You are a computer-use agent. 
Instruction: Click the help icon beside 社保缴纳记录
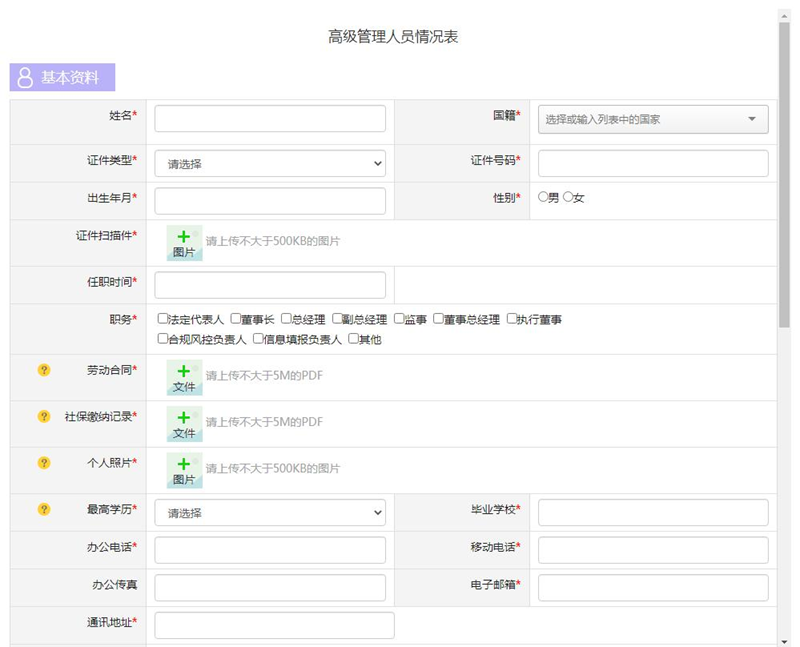pyautogui.click(x=44, y=416)
